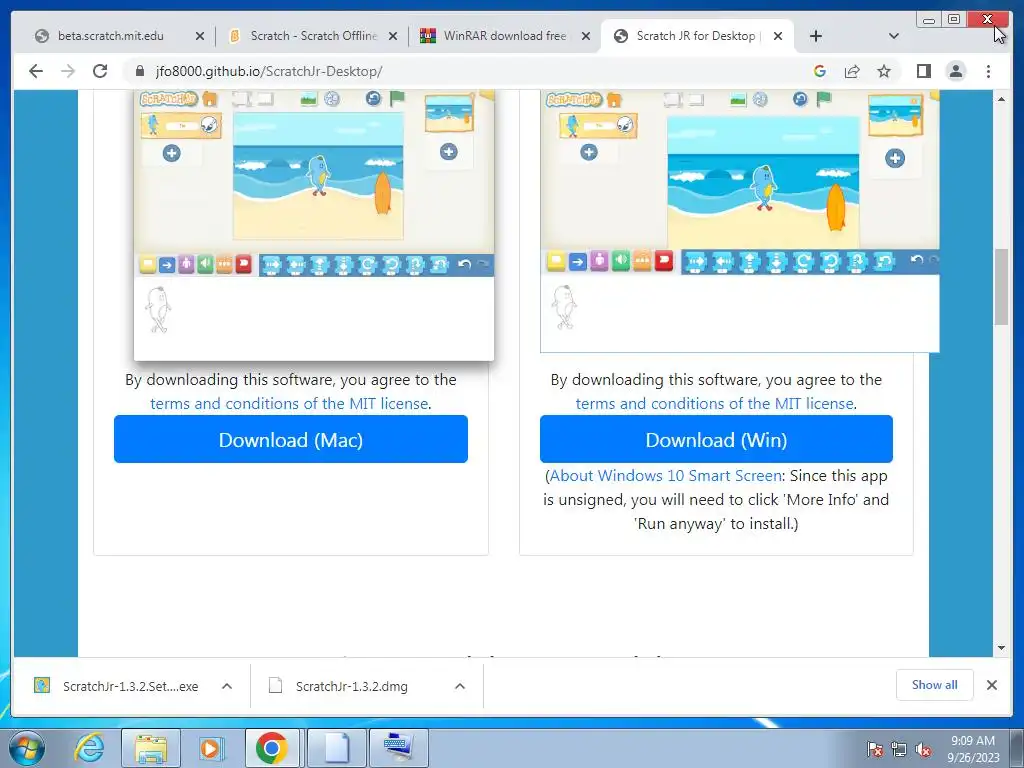
Task: Switch to Scratch Offline tab
Action: point(313,36)
